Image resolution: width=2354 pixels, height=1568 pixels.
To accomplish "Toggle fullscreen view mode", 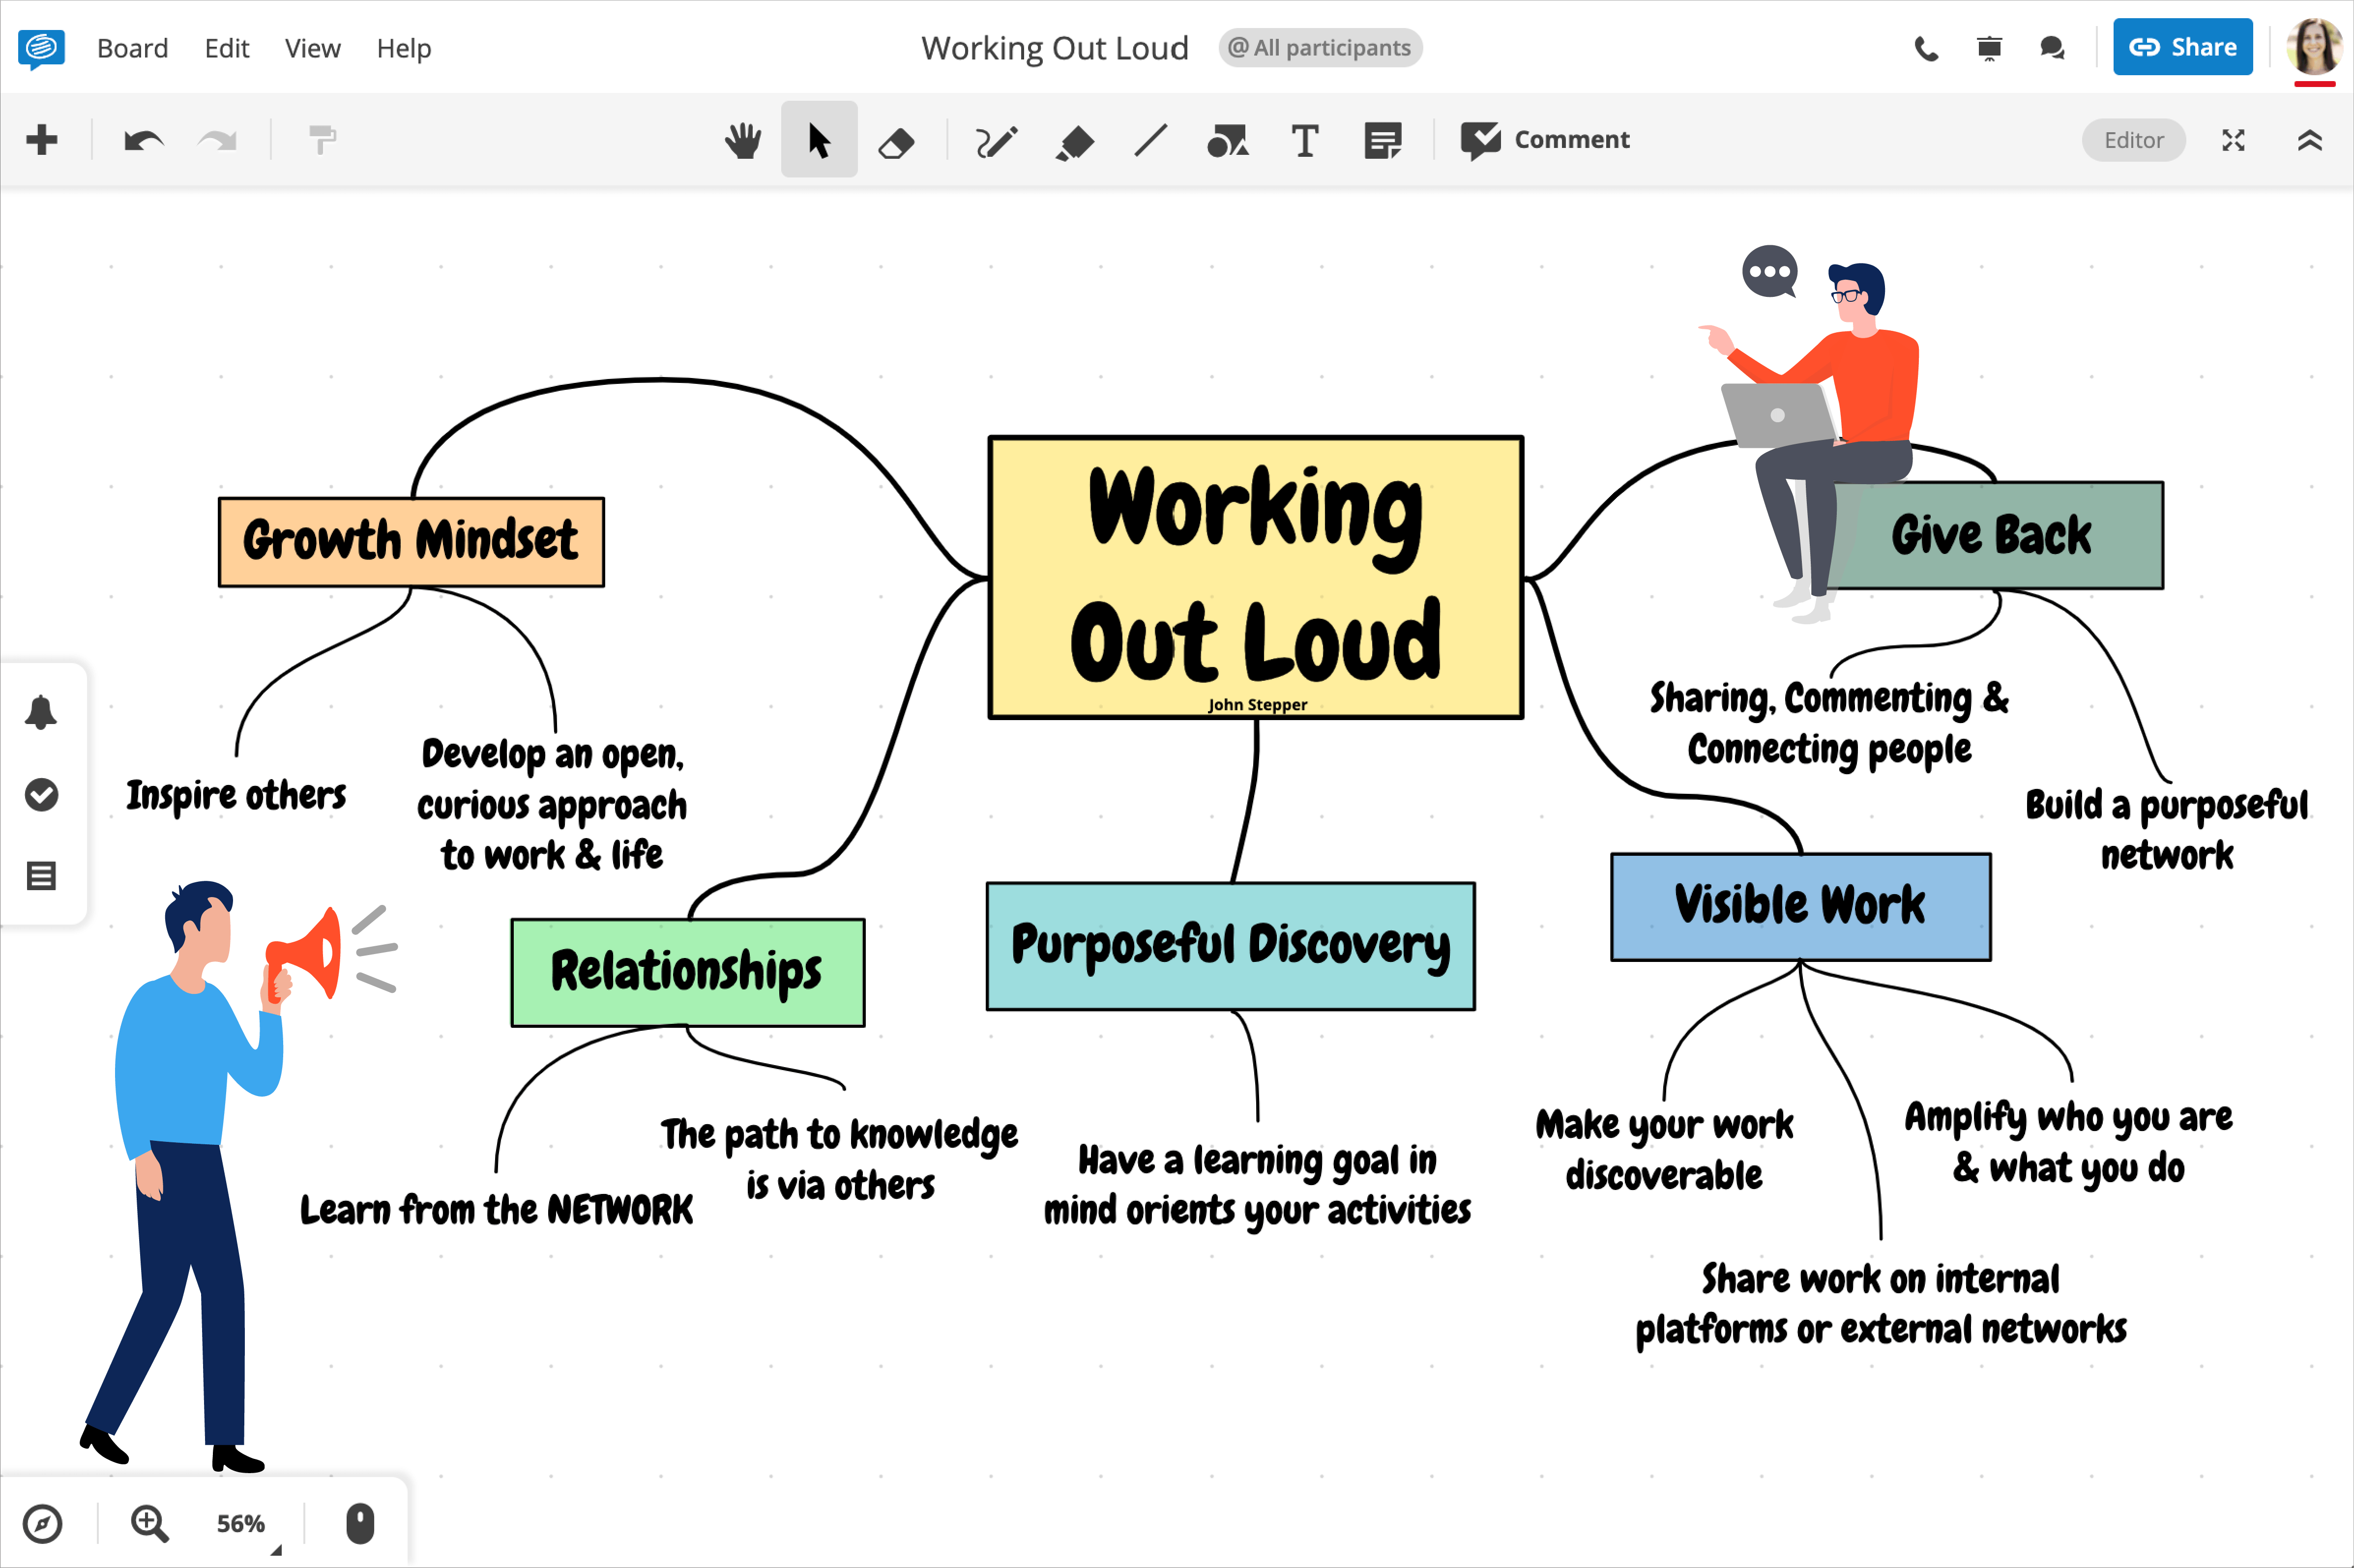I will click(x=2233, y=140).
